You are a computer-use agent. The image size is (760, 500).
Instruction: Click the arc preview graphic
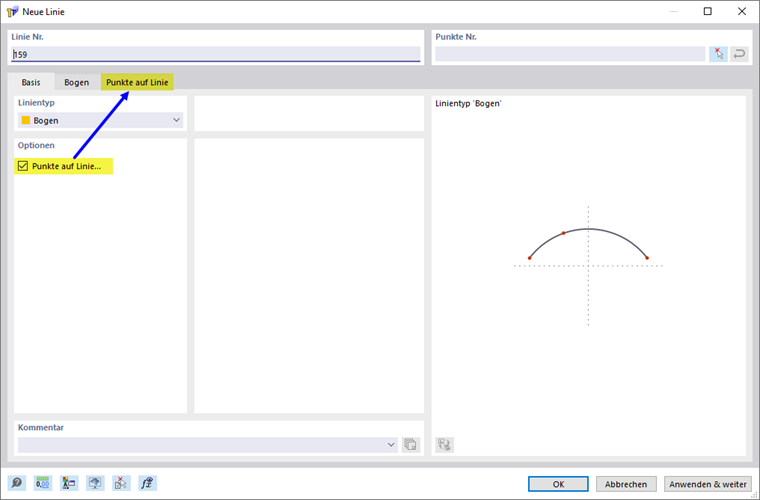click(x=588, y=266)
